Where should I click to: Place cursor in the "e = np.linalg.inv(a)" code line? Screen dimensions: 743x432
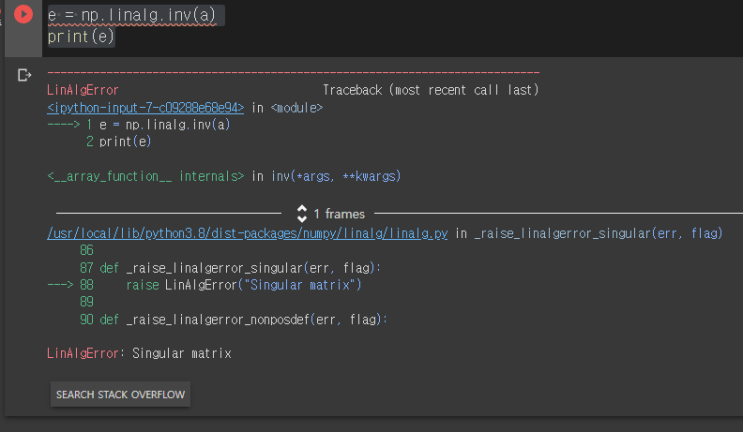click(136, 16)
